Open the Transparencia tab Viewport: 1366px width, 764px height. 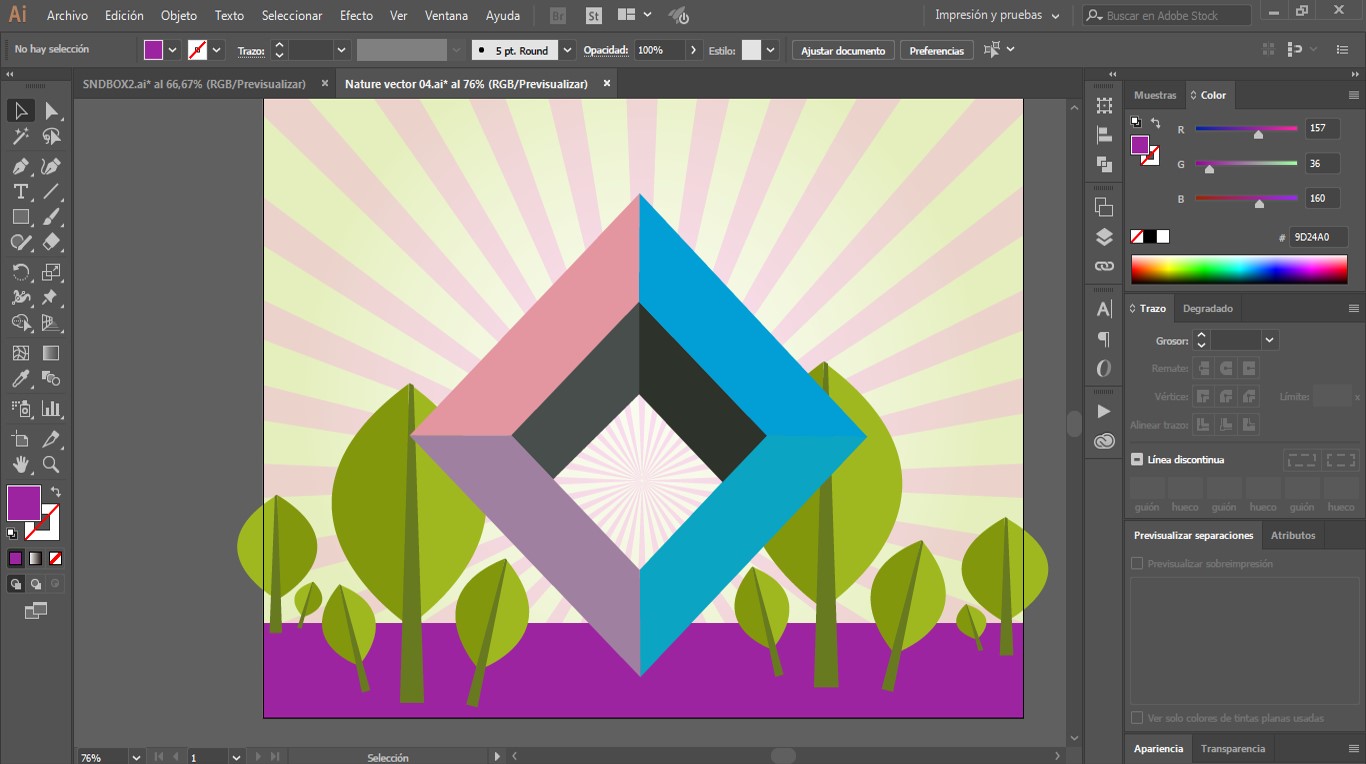click(x=1233, y=748)
